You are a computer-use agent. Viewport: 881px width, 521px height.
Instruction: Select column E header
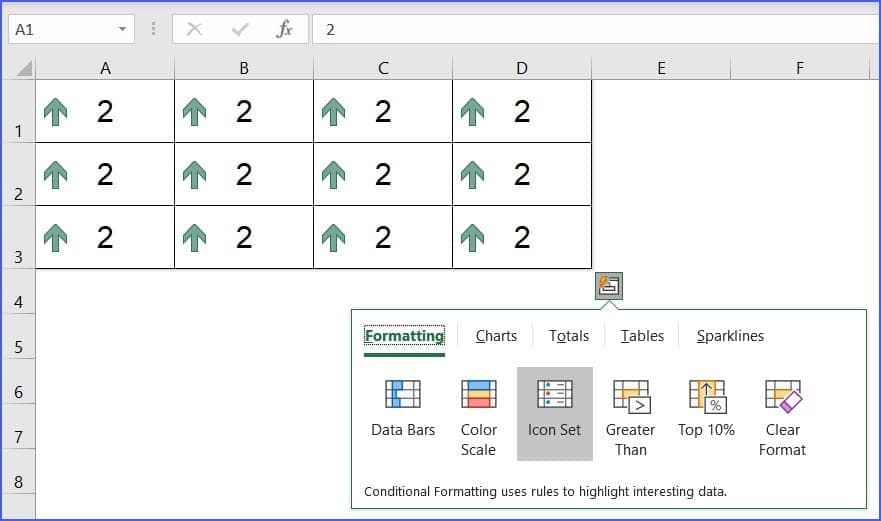(x=661, y=69)
